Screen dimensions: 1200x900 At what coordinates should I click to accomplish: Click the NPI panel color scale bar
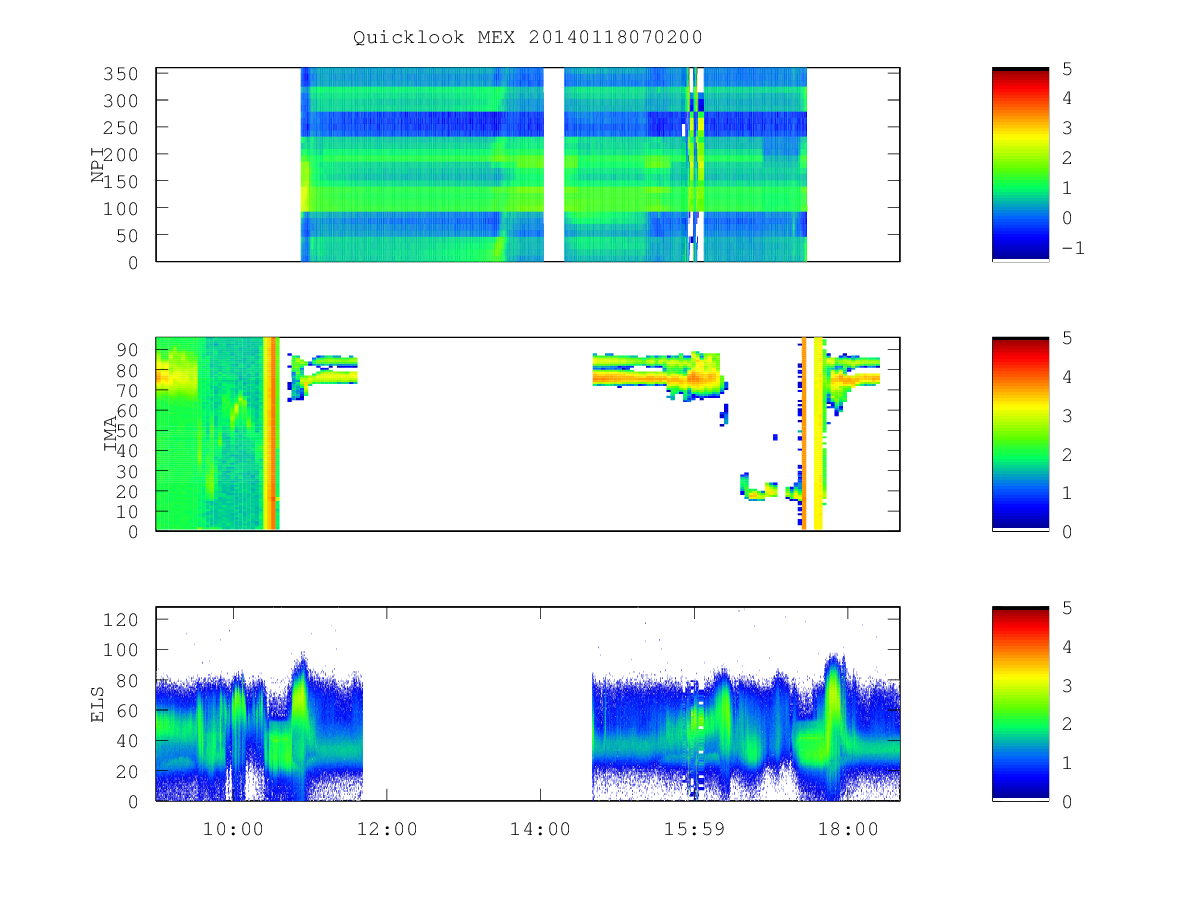[x=1020, y=165]
